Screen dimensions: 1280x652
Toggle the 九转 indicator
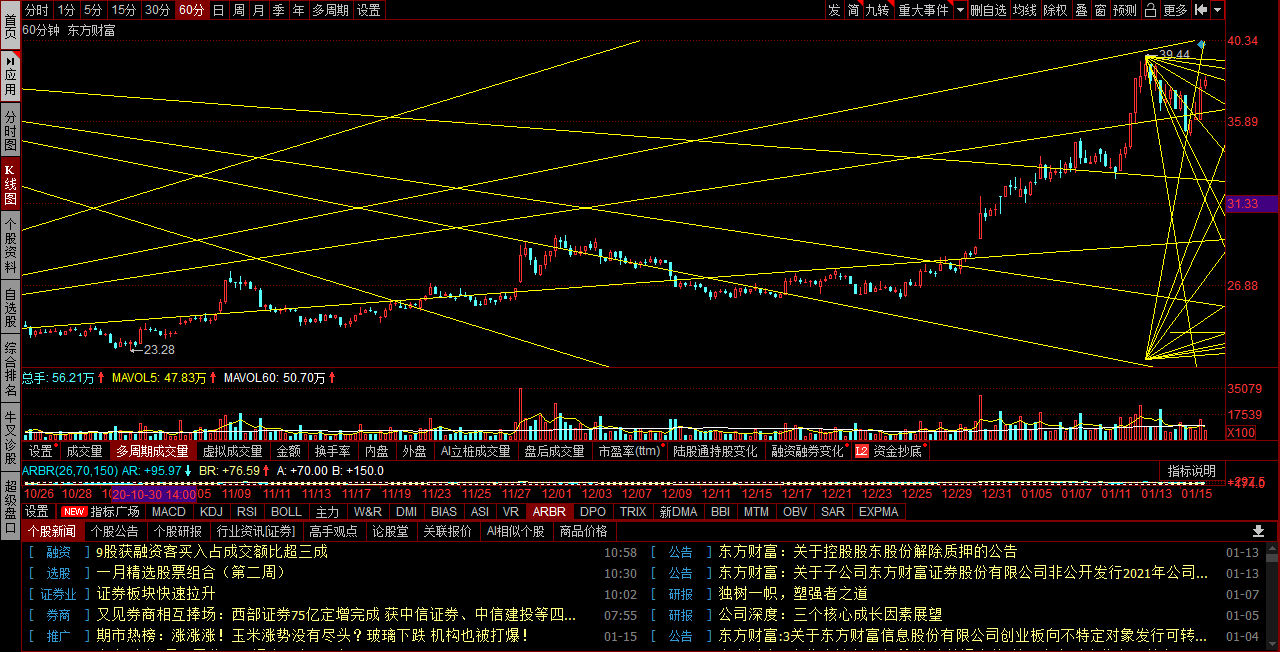click(877, 10)
